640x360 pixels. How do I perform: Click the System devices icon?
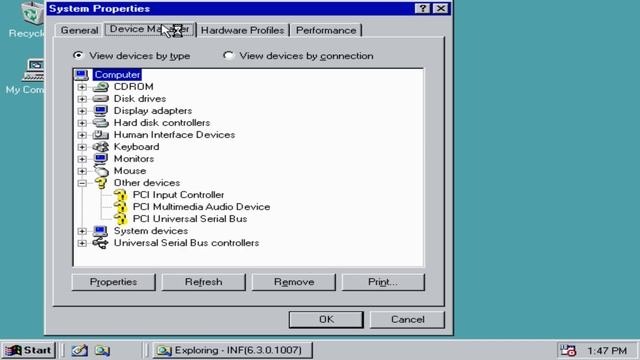tap(100, 231)
